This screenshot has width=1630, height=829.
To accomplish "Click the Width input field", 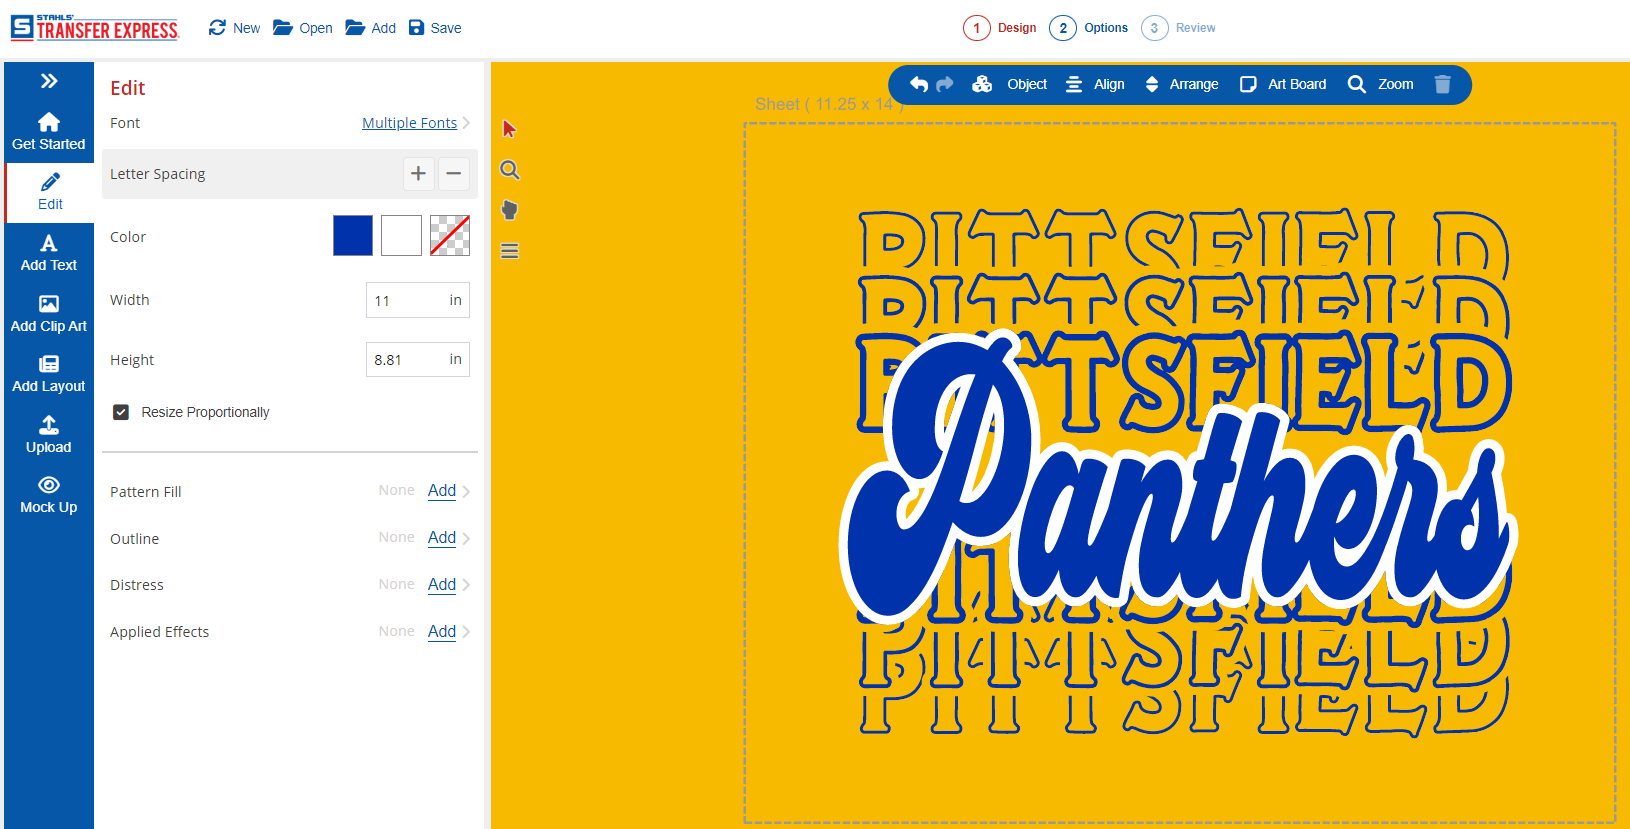I will point(407,300).
